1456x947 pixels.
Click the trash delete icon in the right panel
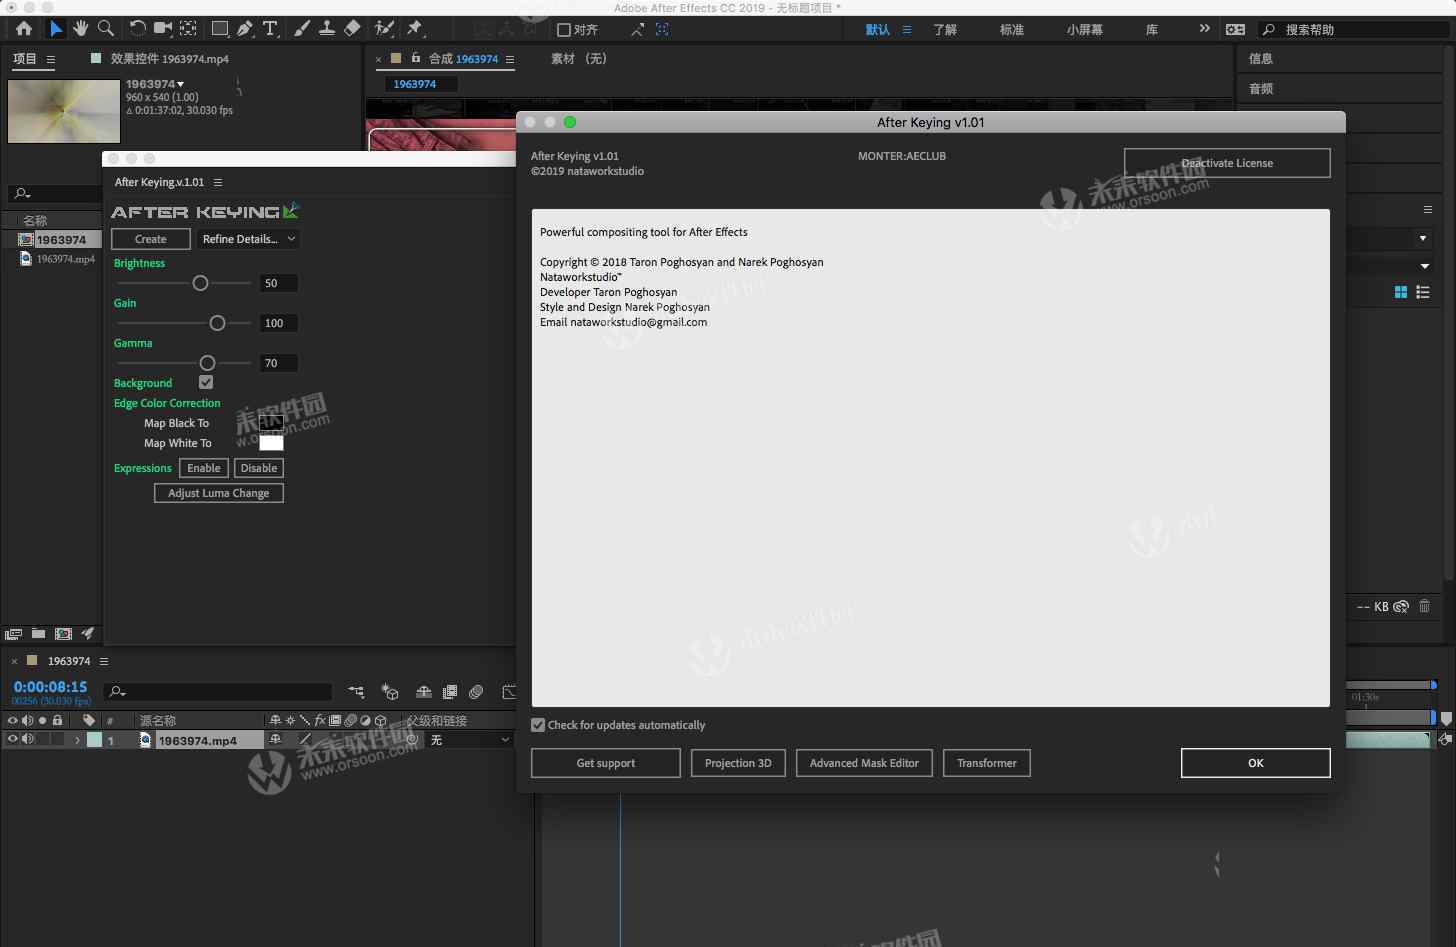(x=1425, y=606)
